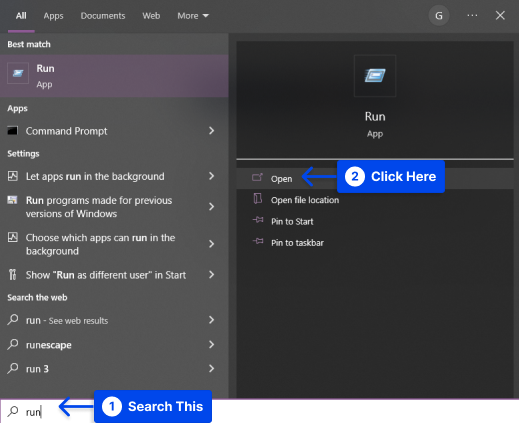The width and height of the screenshot is (519, 423).
Task: Expand the 'run 3' suggestion chevron
Action: point(211,368)
